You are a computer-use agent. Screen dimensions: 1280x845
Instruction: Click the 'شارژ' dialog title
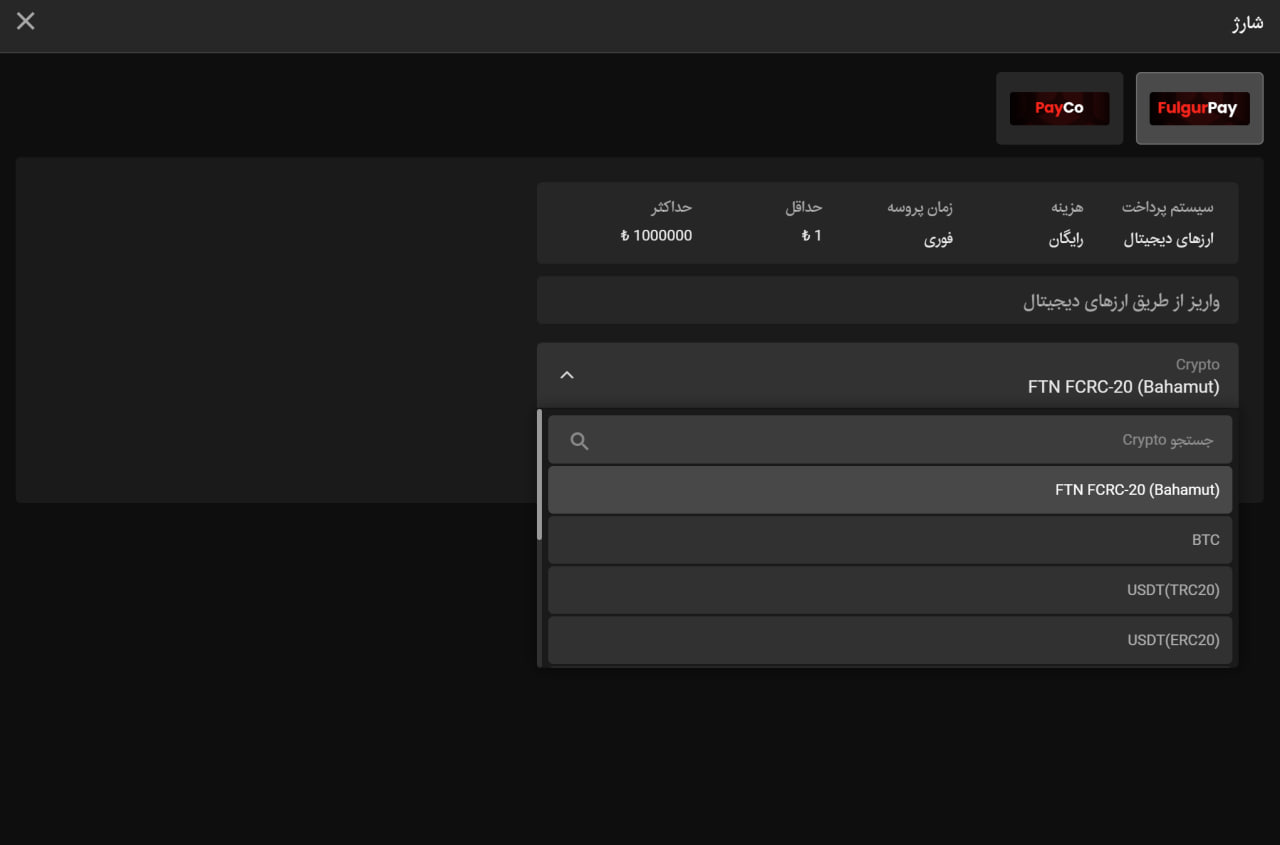tap(1247, 23)
